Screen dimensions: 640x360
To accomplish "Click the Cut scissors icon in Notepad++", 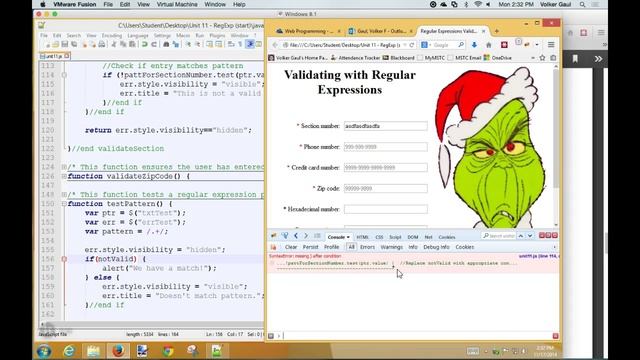I will click(114, 44).
